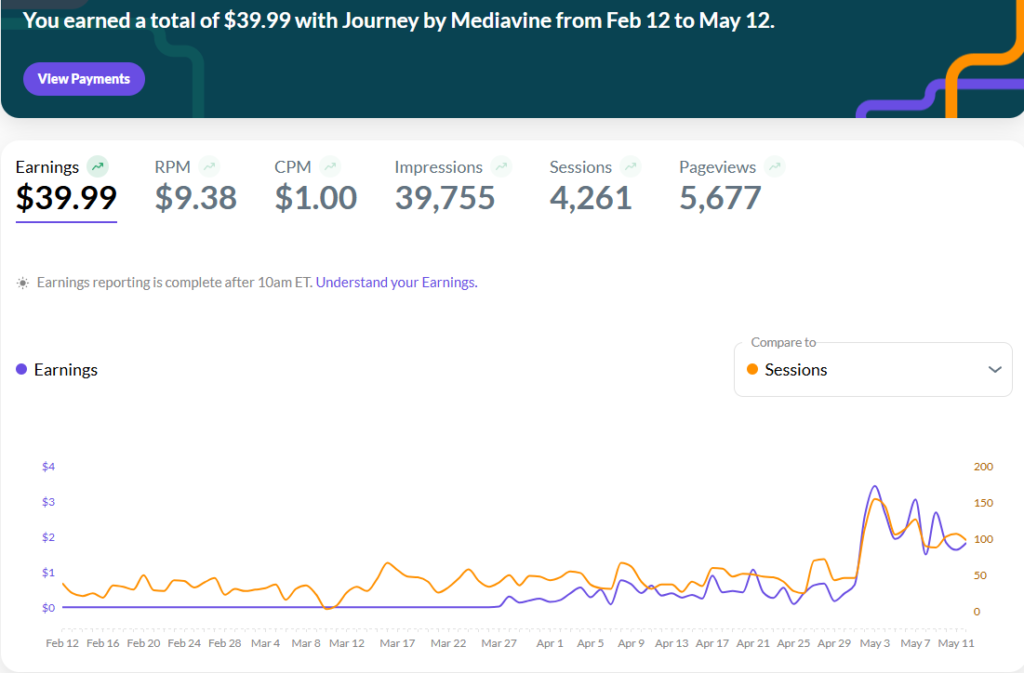Click the Apr 9 x-axis date label
Screen dimensions: 1024x673
[x=631, y=643]
